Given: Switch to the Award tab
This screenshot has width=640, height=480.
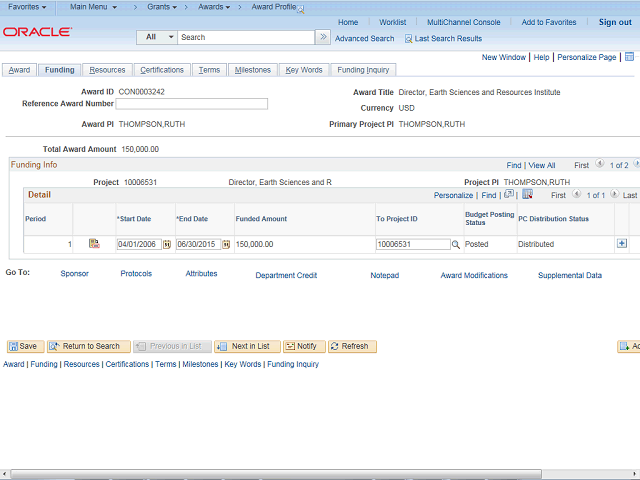Looking at the screenshot, I should point(19,70).
